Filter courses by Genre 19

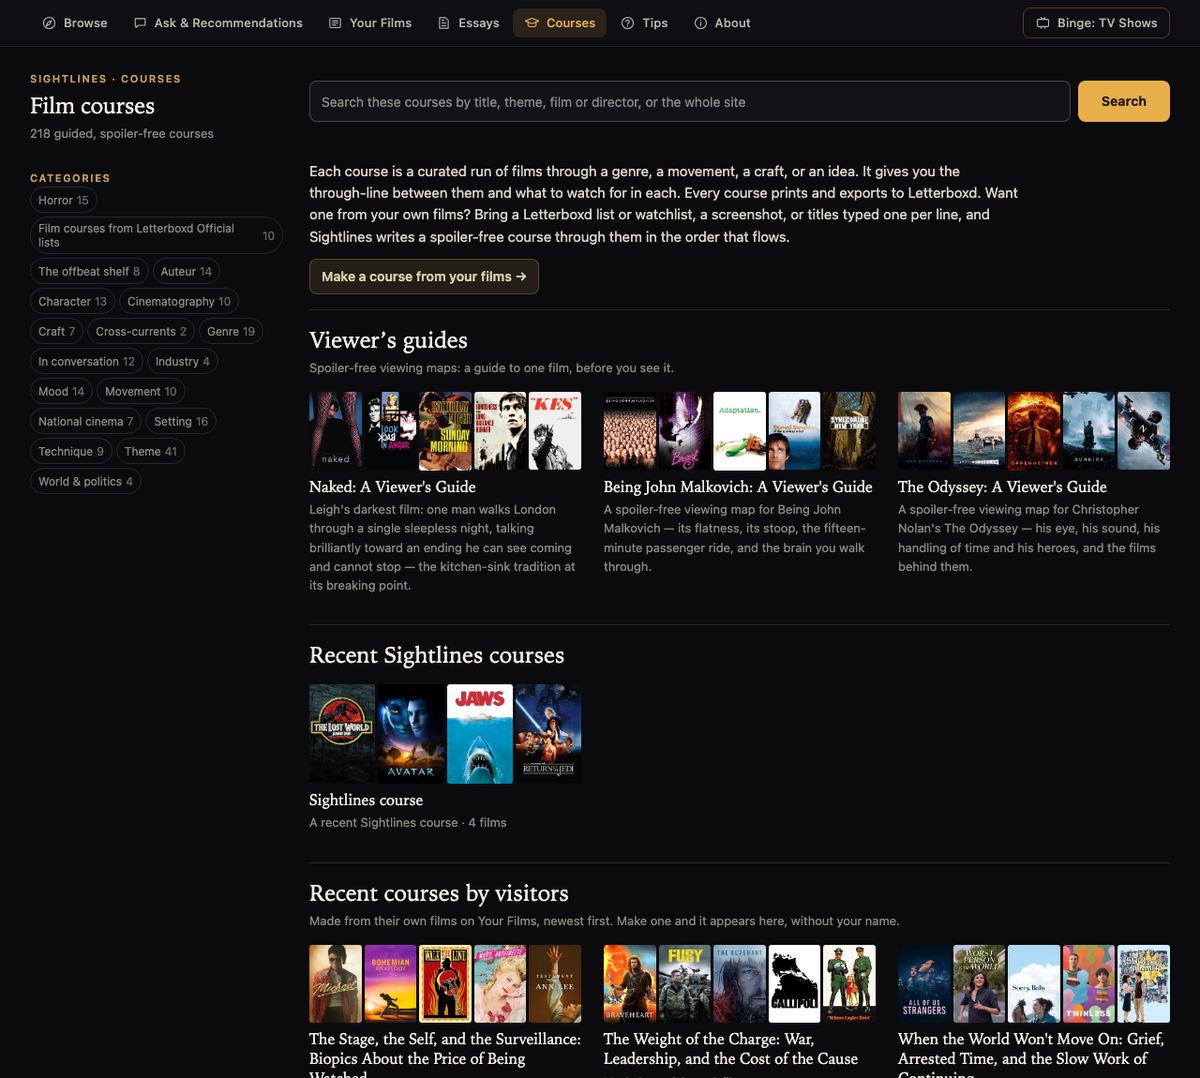pyautogui.click(x=231, y=331)
